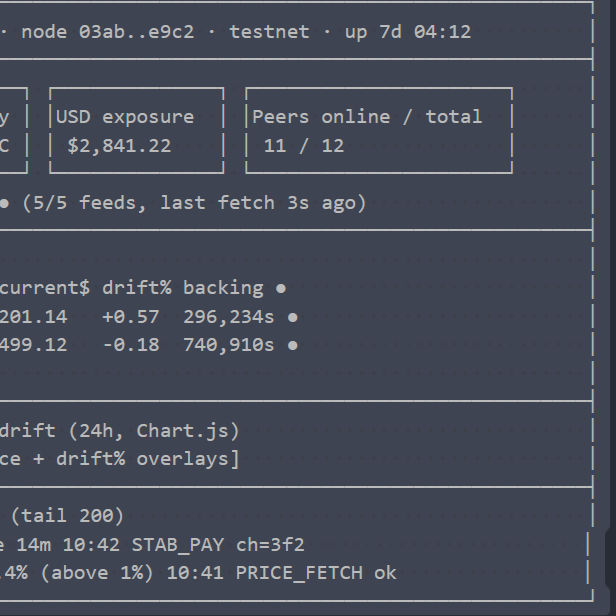616x616 pixels.
Task: Click the drift (24h, Chart.js) chart title
Action: (119, 431)
